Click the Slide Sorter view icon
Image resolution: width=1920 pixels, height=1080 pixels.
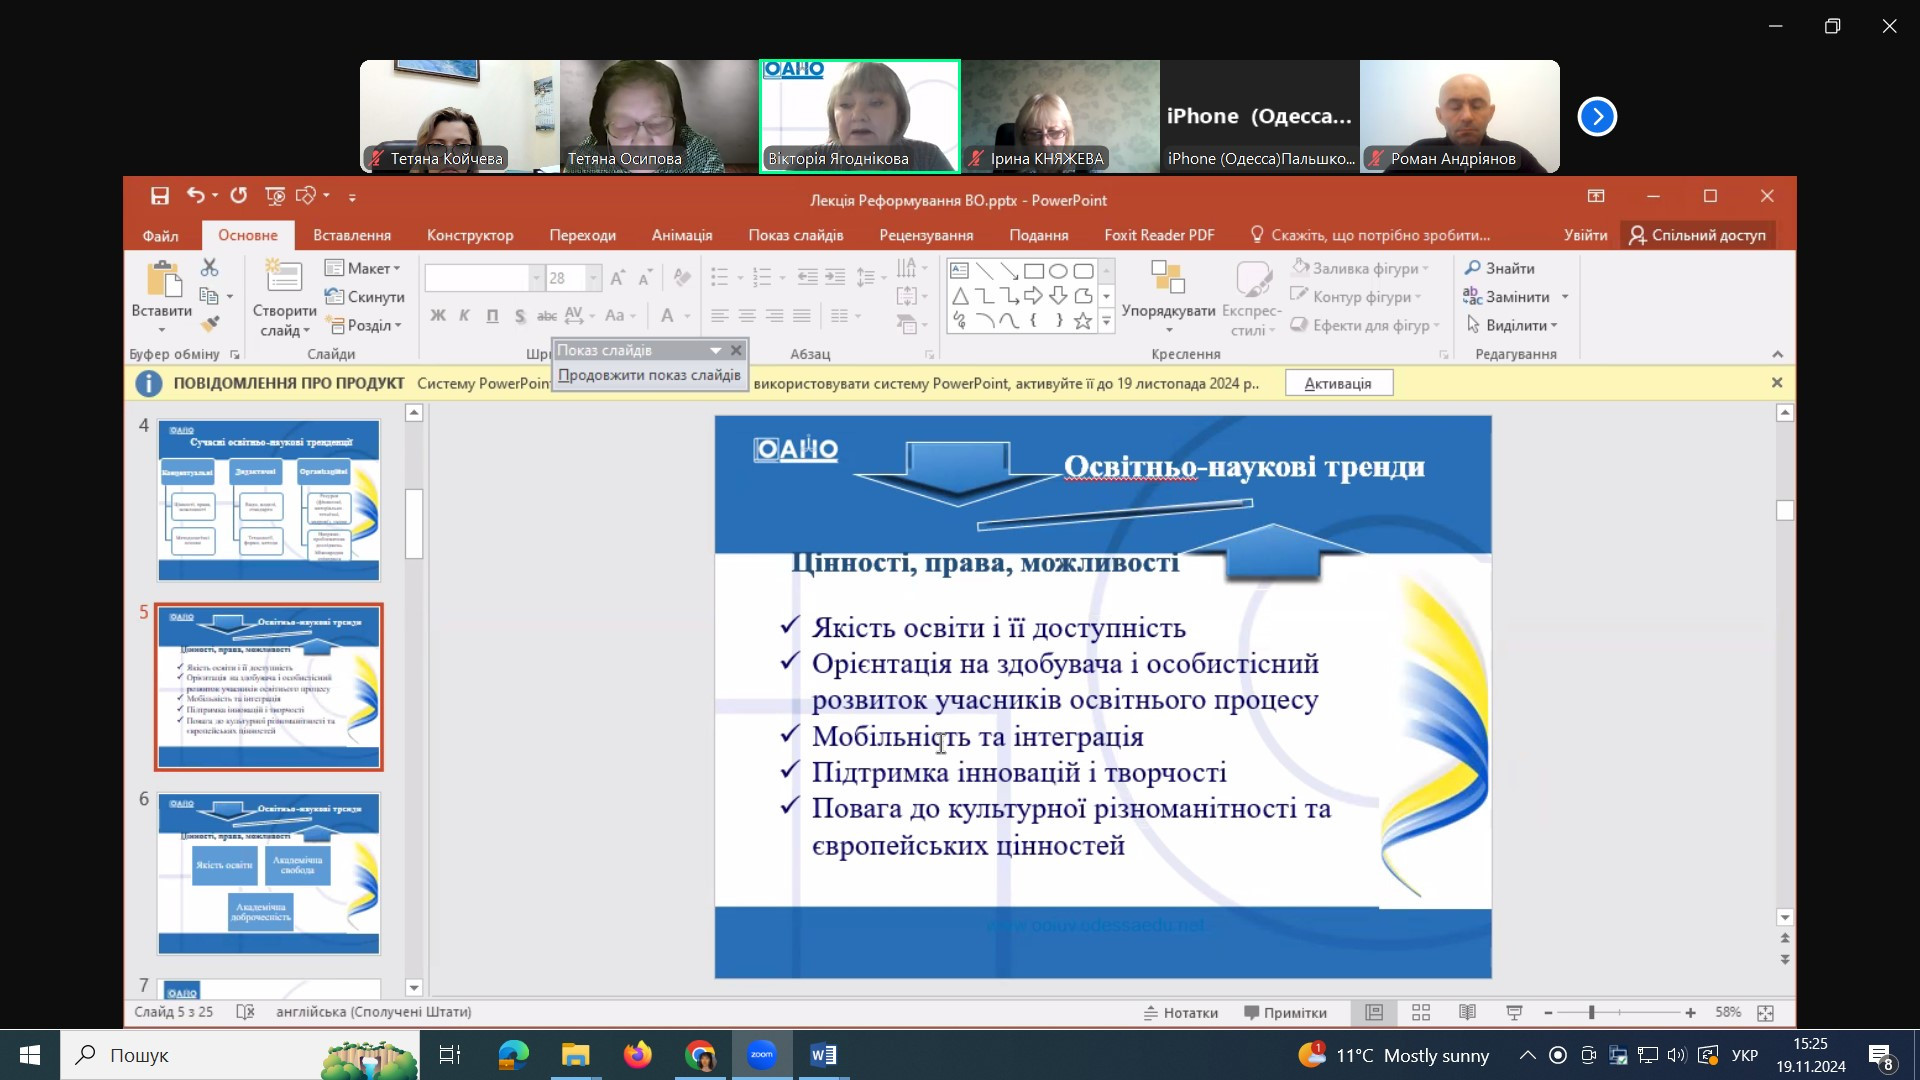click(1421, 1012)
